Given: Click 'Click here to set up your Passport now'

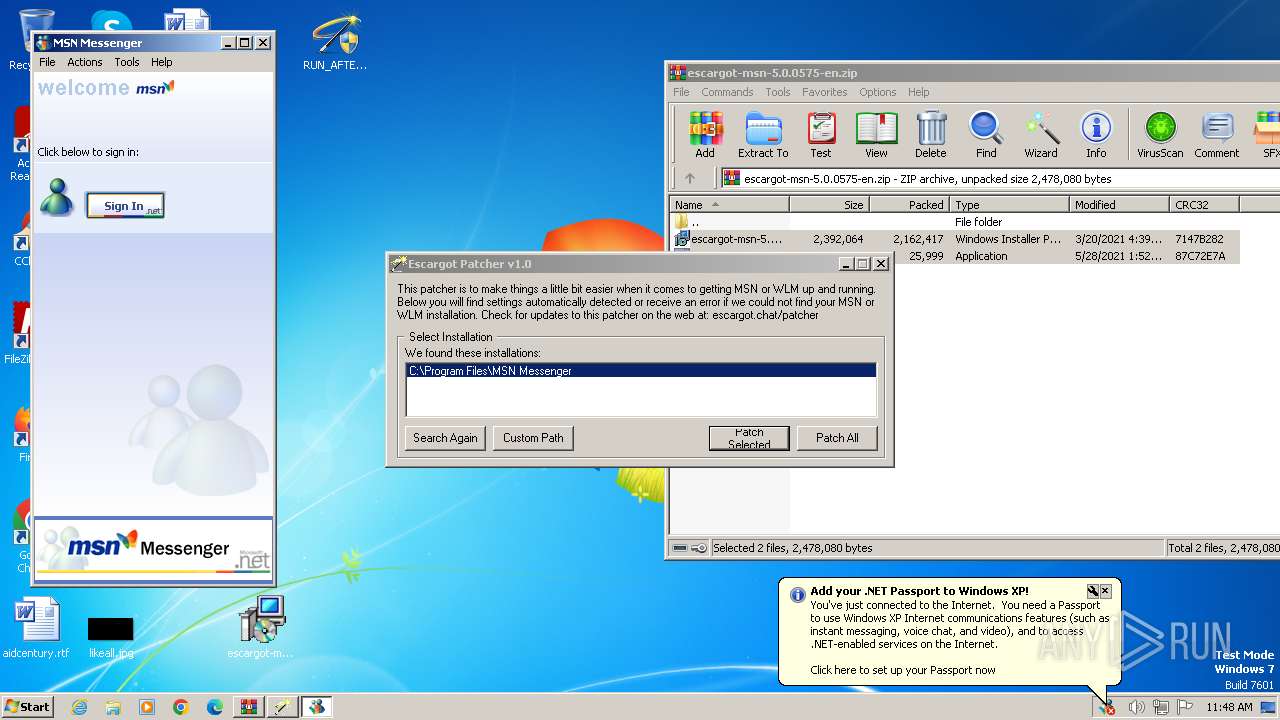Looking at the screenshot, I should [x=903, y=670].
